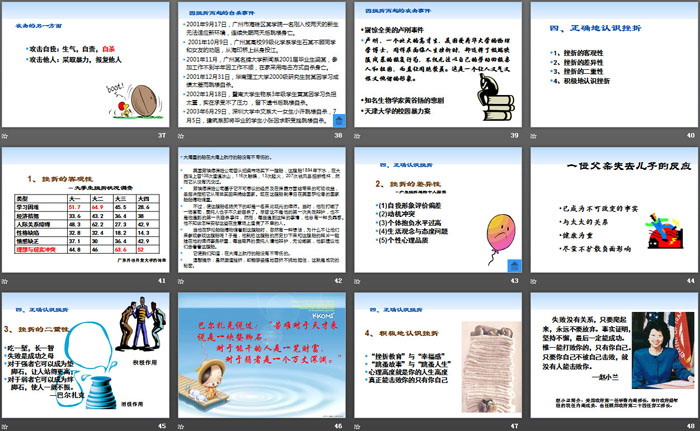This screenshot has width=700, height=431.
Task: Click slide number 37 label
Action: [x=162, y=135]
